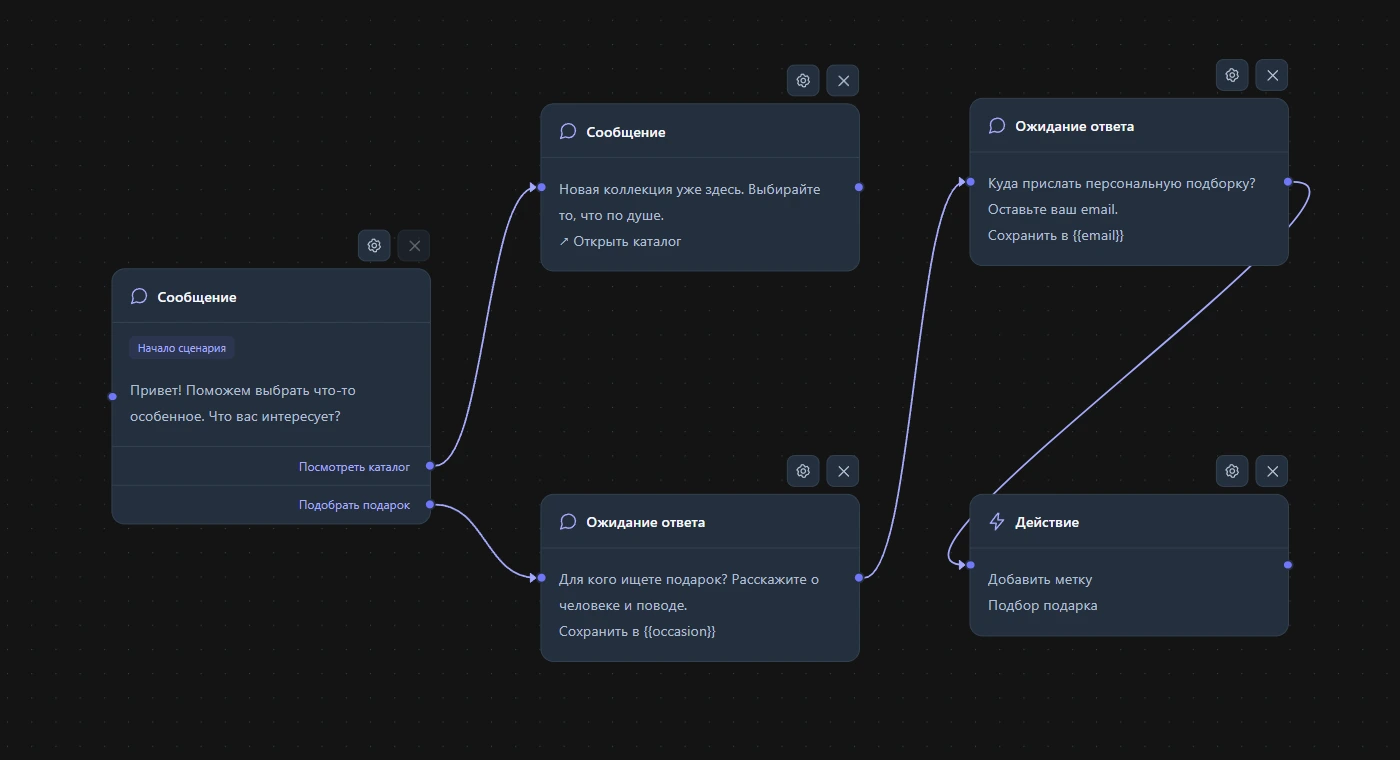Click input port of email wait node

970,182
